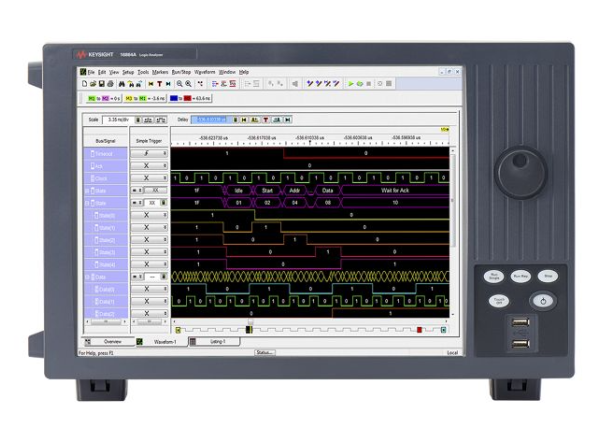
Task: Click the Clock signal row icon
Action: 92,179
